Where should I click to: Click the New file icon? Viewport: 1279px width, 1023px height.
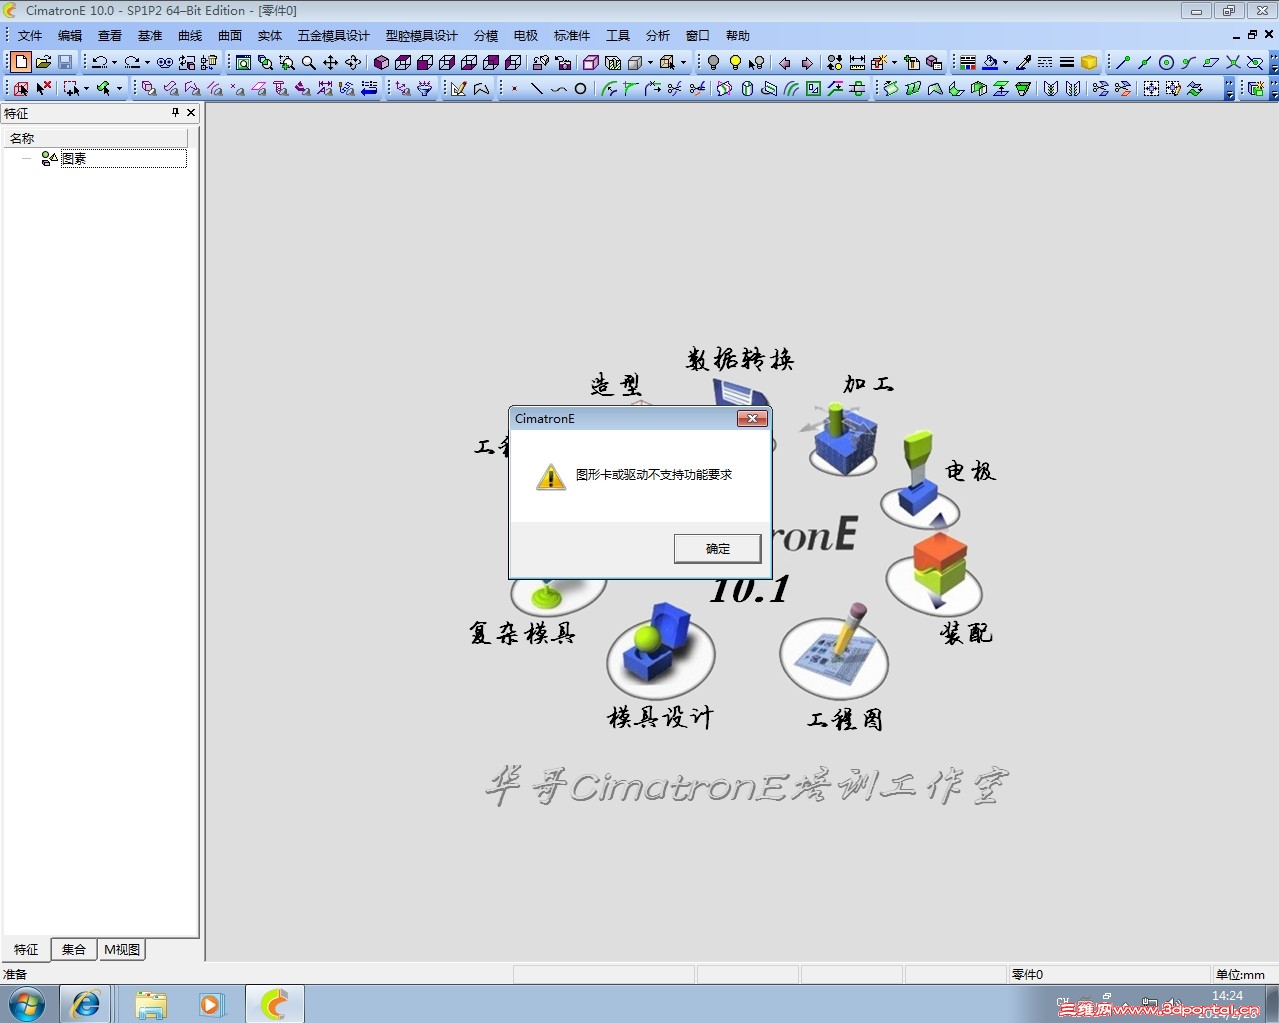tap(21, 62)
